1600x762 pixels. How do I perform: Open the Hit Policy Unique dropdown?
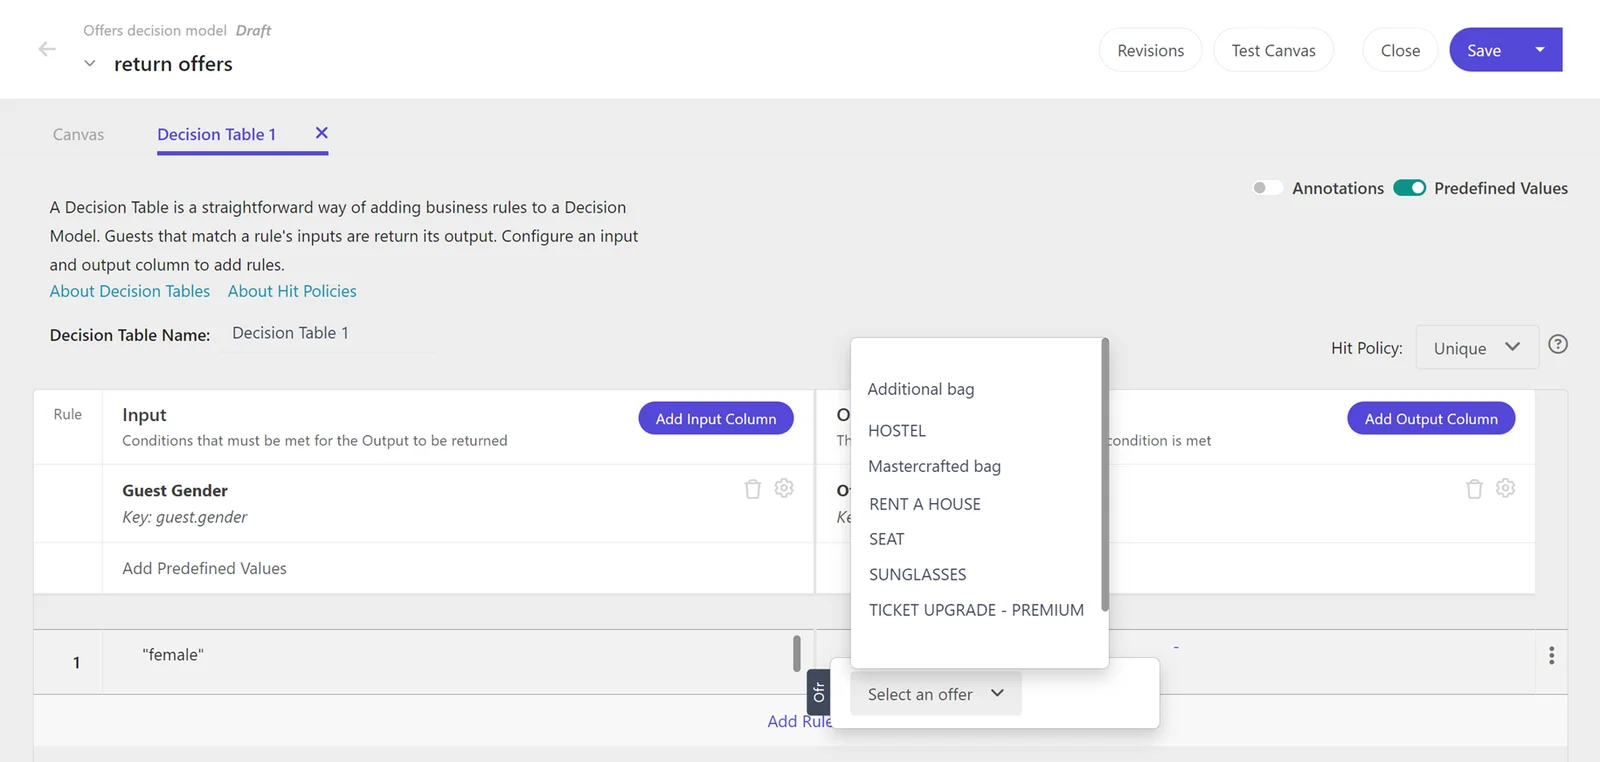pos(1477,348)
